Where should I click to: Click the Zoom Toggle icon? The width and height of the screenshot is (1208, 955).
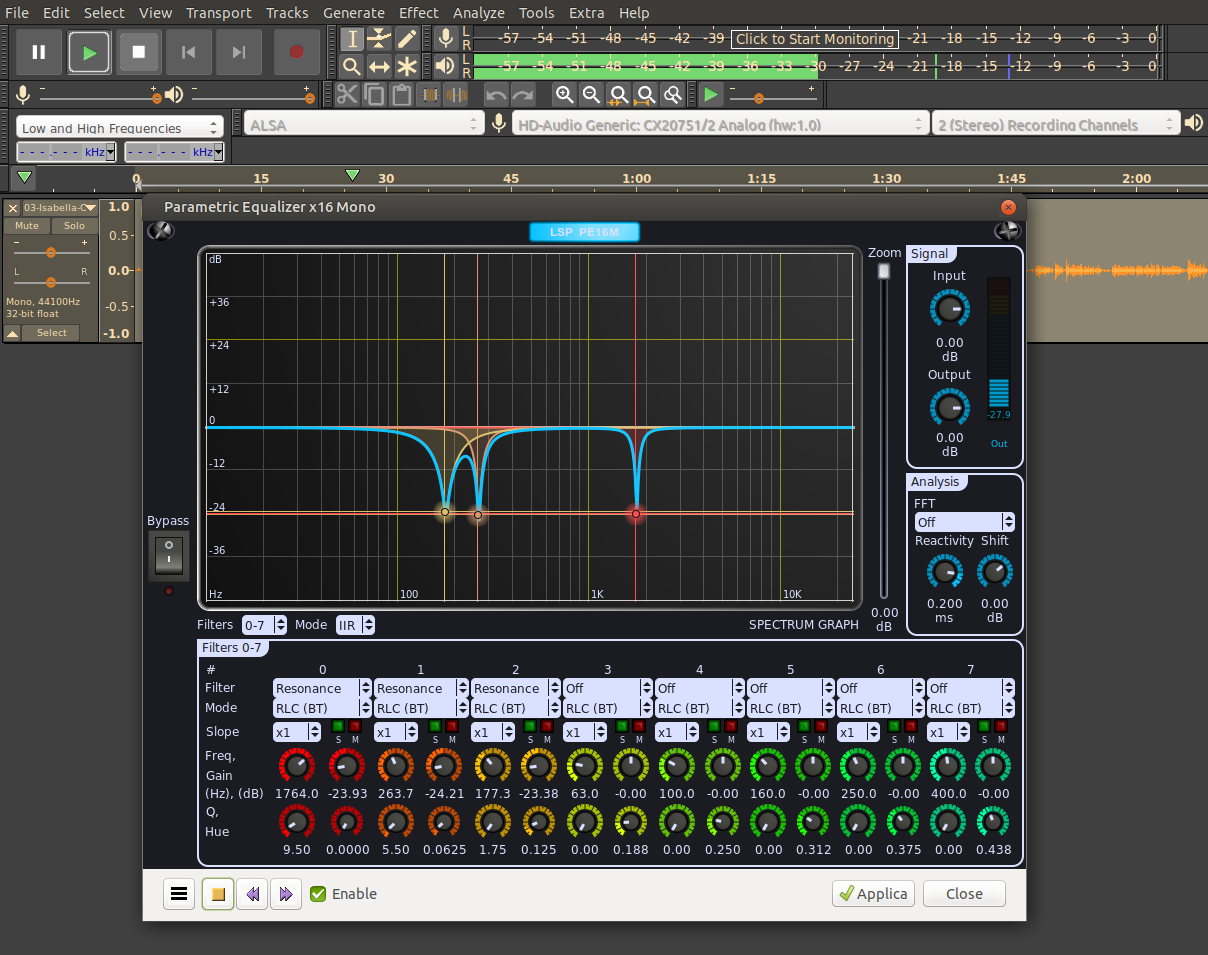click(x=673, y=95)
